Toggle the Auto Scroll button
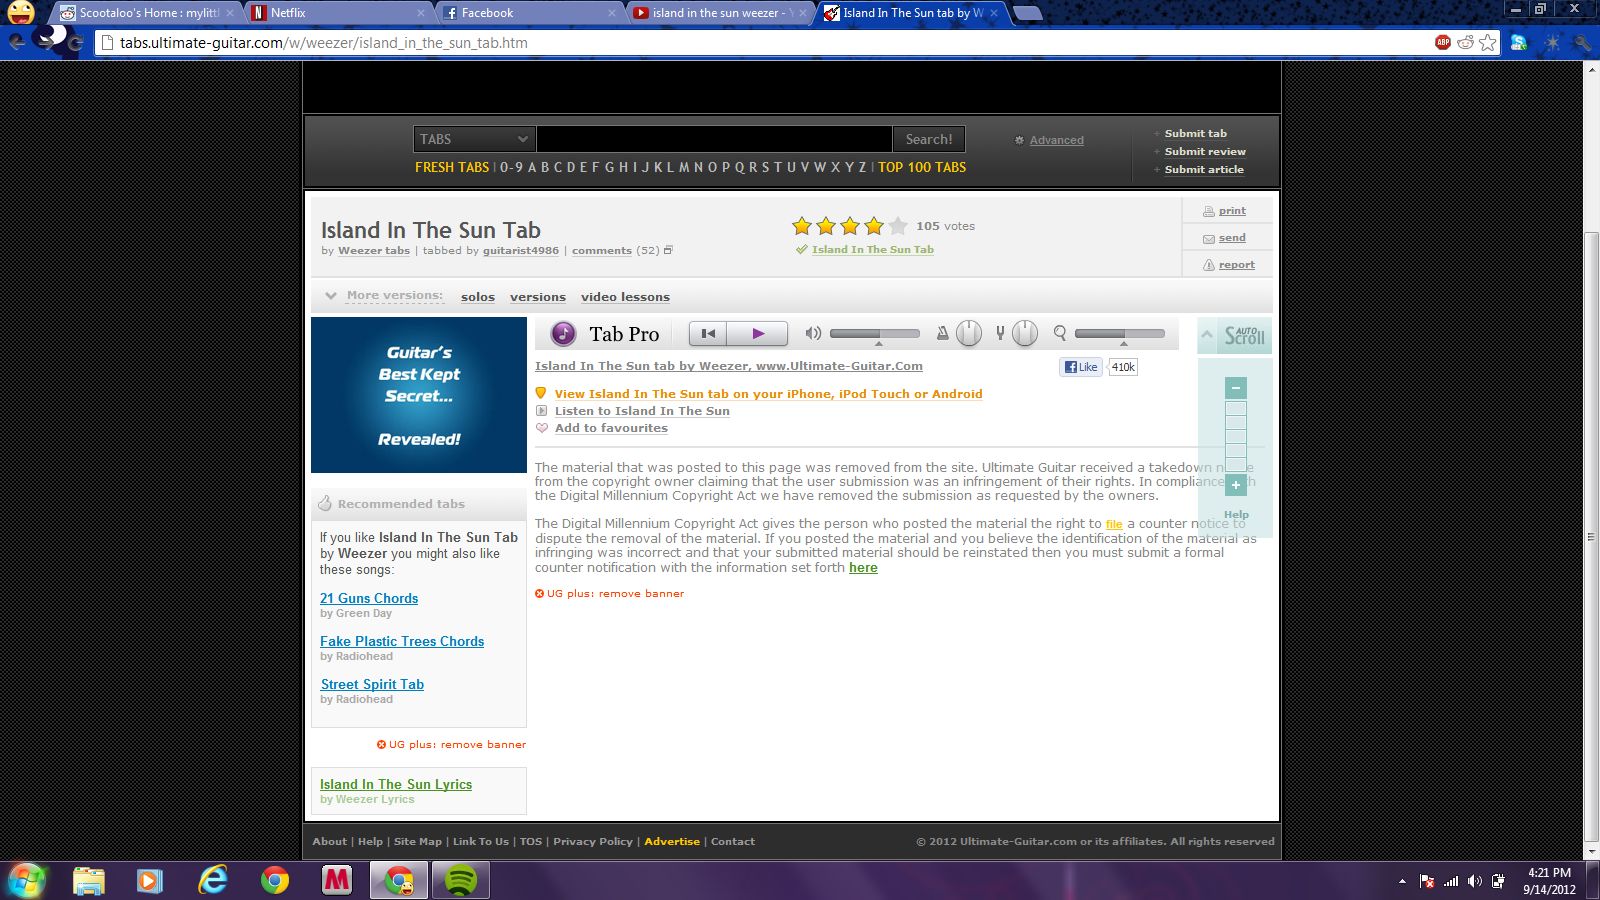The height and width of the screenshot is (900, 1600). pos(1245,336)
